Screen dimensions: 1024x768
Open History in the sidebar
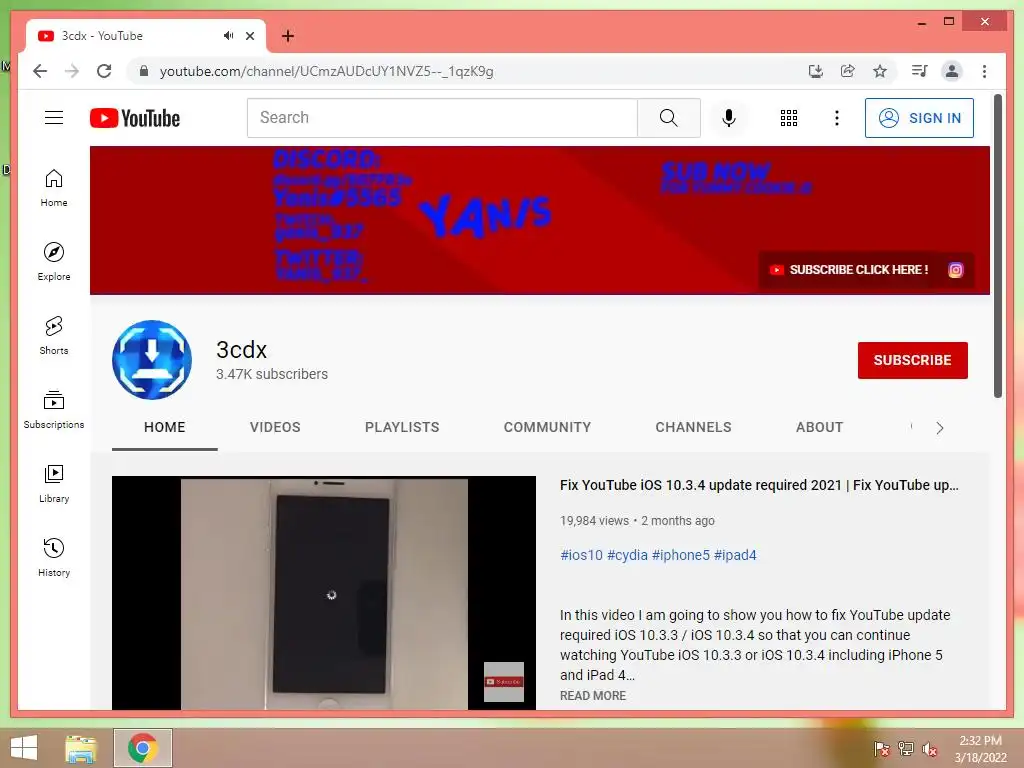point(54,558)
